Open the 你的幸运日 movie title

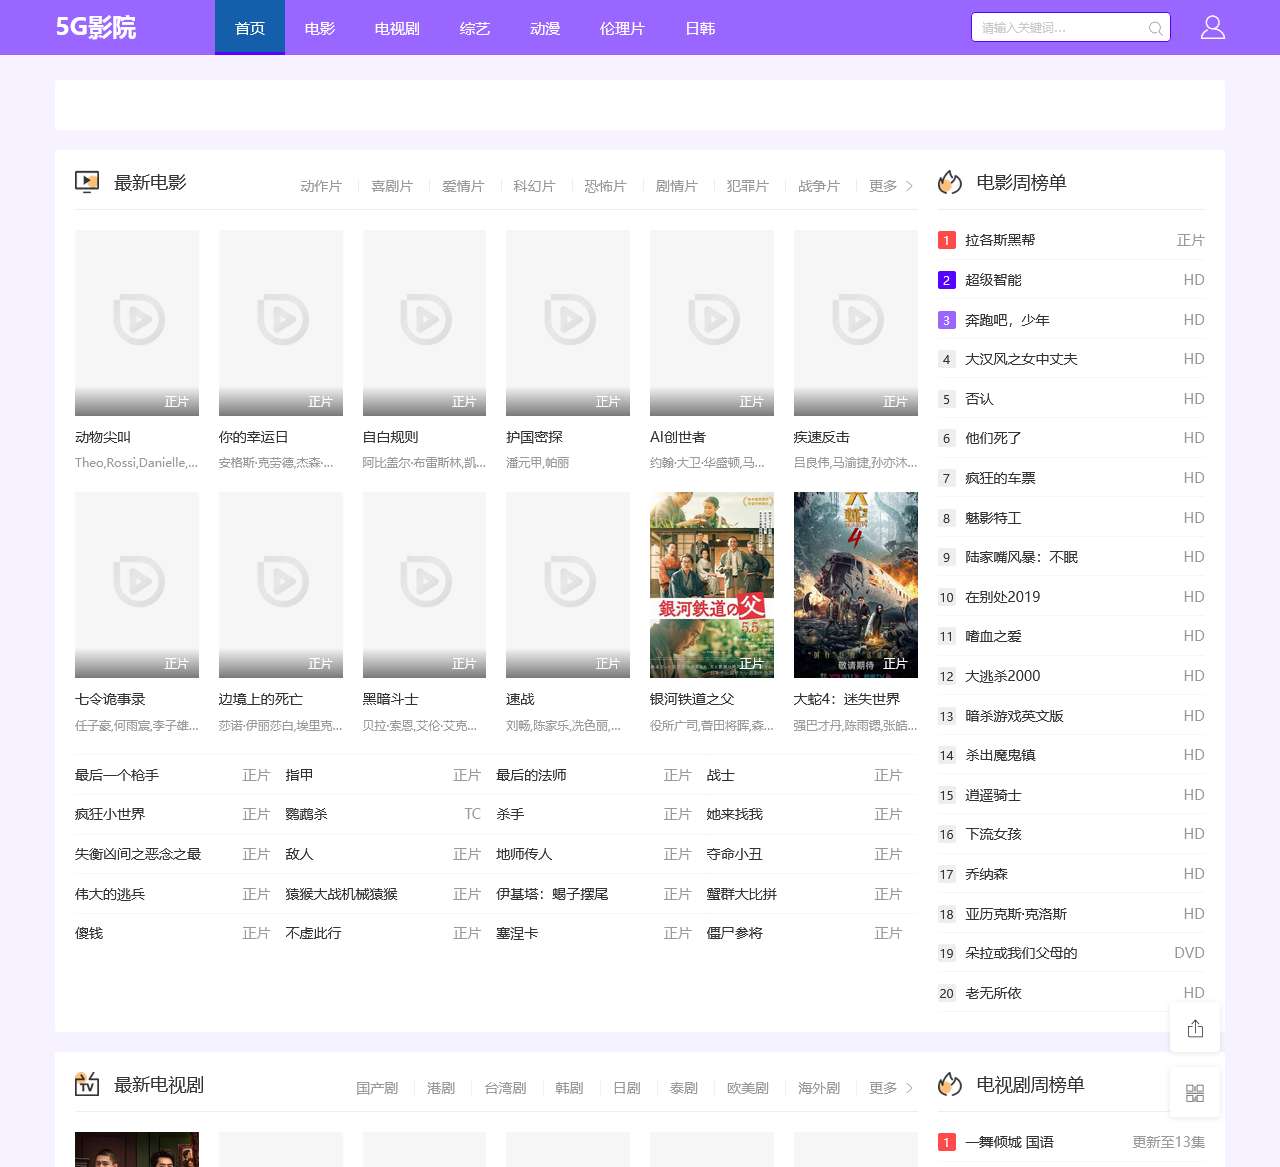click(x=254, y=437)
